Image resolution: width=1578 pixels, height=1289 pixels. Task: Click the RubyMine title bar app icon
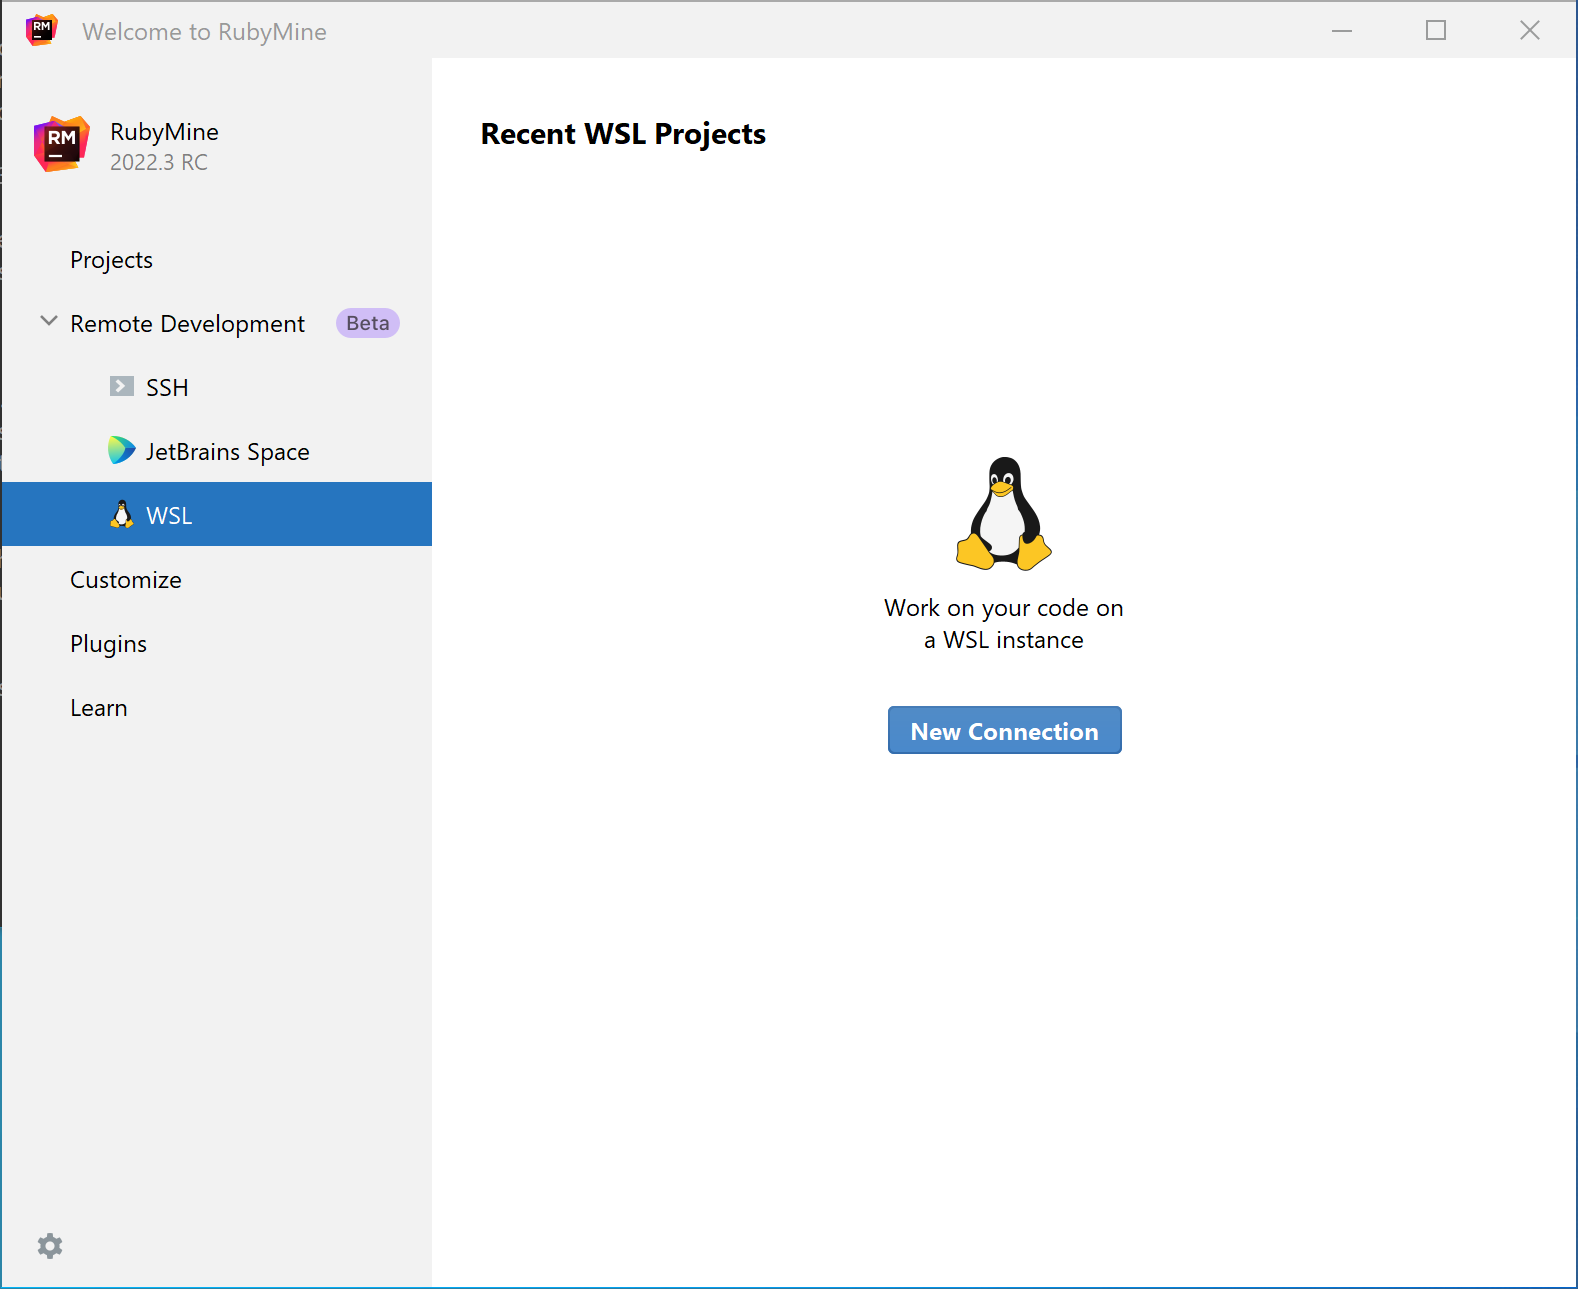click(x=42, y=30)
